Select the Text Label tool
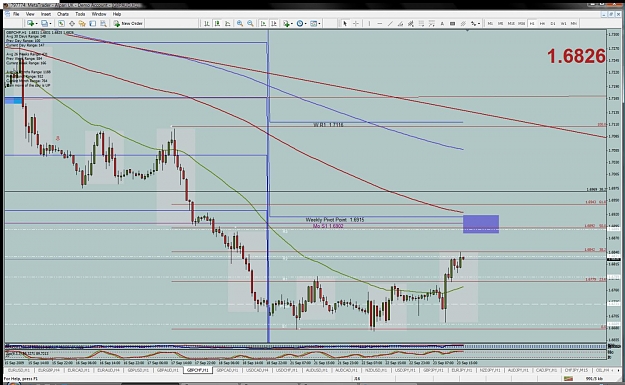The image size is (625, 385). (x=452, y=24)
